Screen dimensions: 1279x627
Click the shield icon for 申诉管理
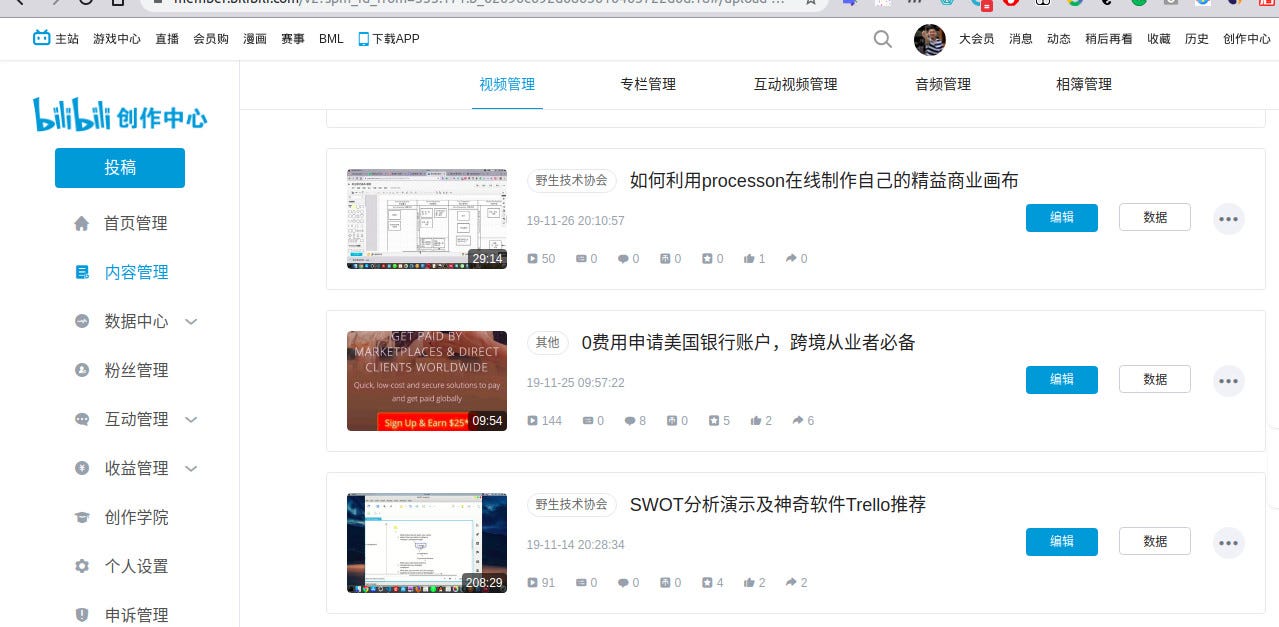click(x=82, y=615)
